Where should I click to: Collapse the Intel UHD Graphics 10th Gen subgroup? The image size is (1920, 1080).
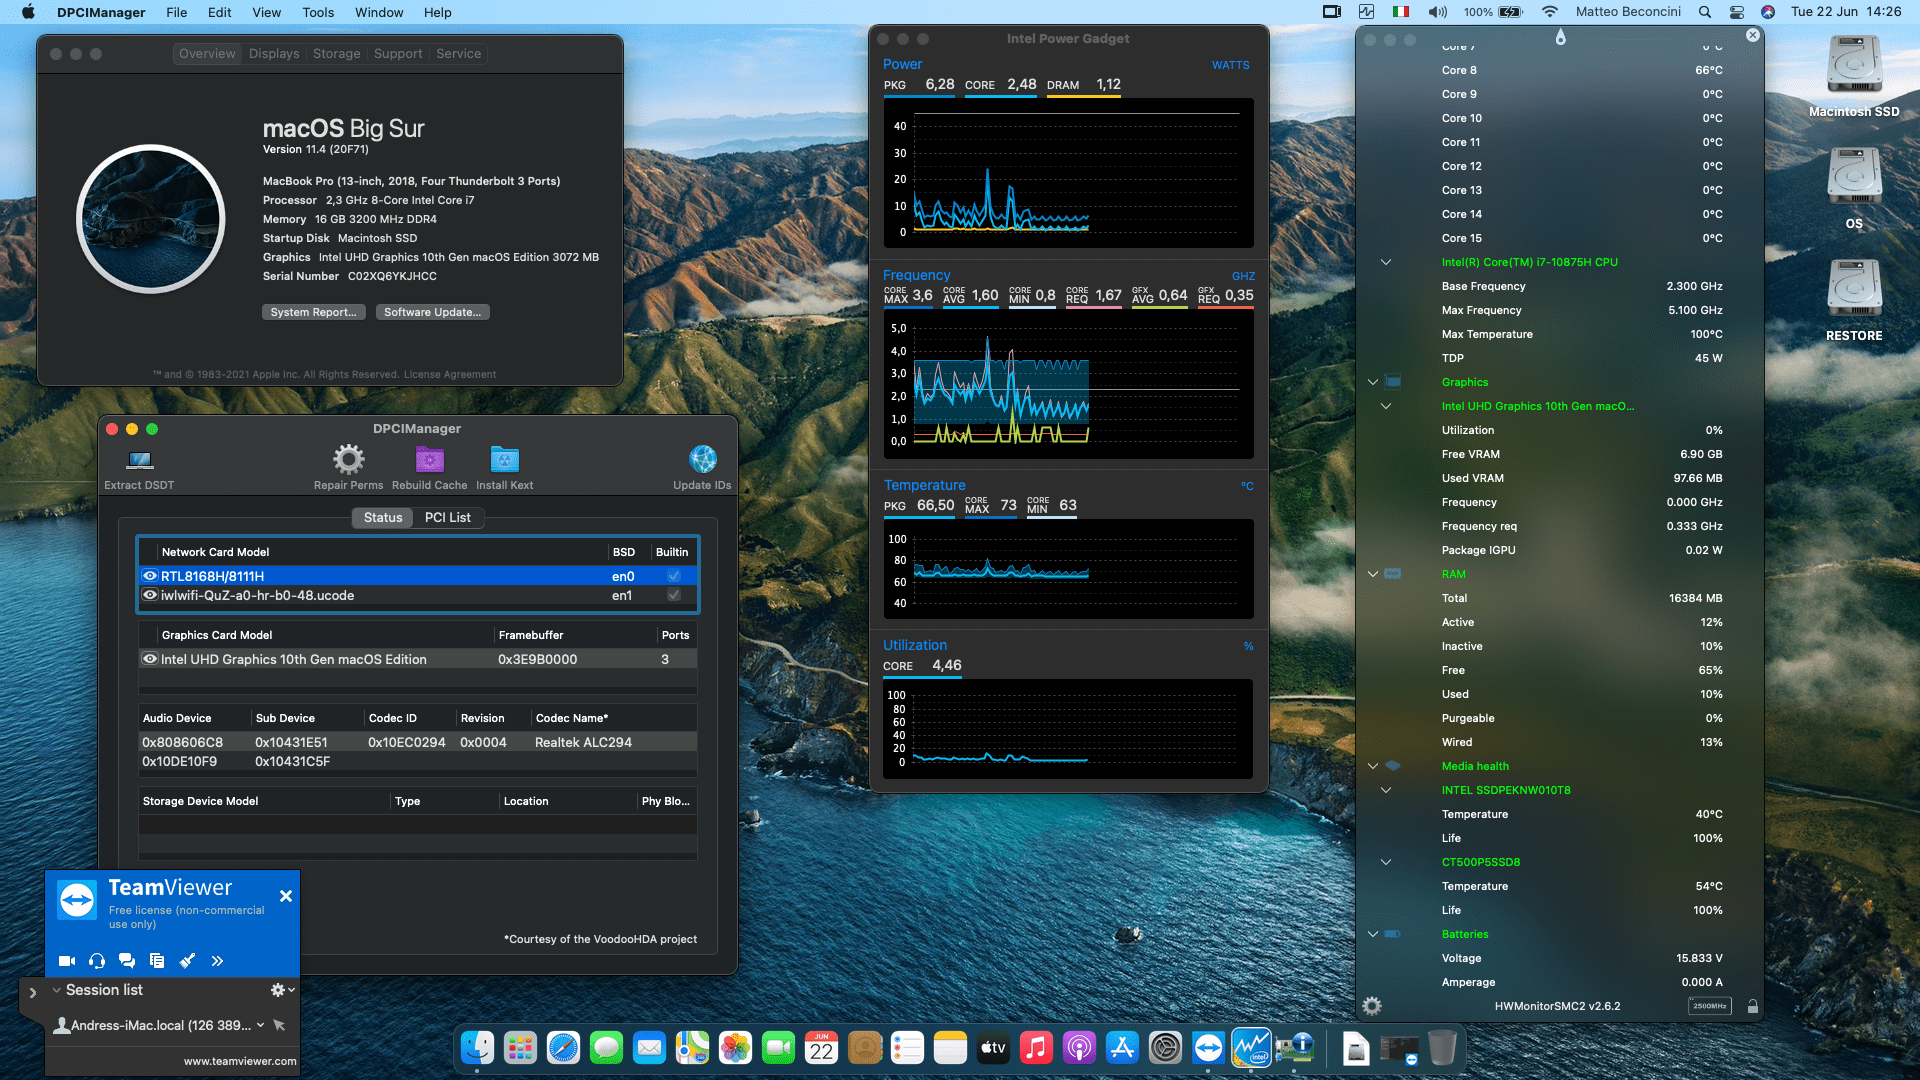pos(1386,406)
